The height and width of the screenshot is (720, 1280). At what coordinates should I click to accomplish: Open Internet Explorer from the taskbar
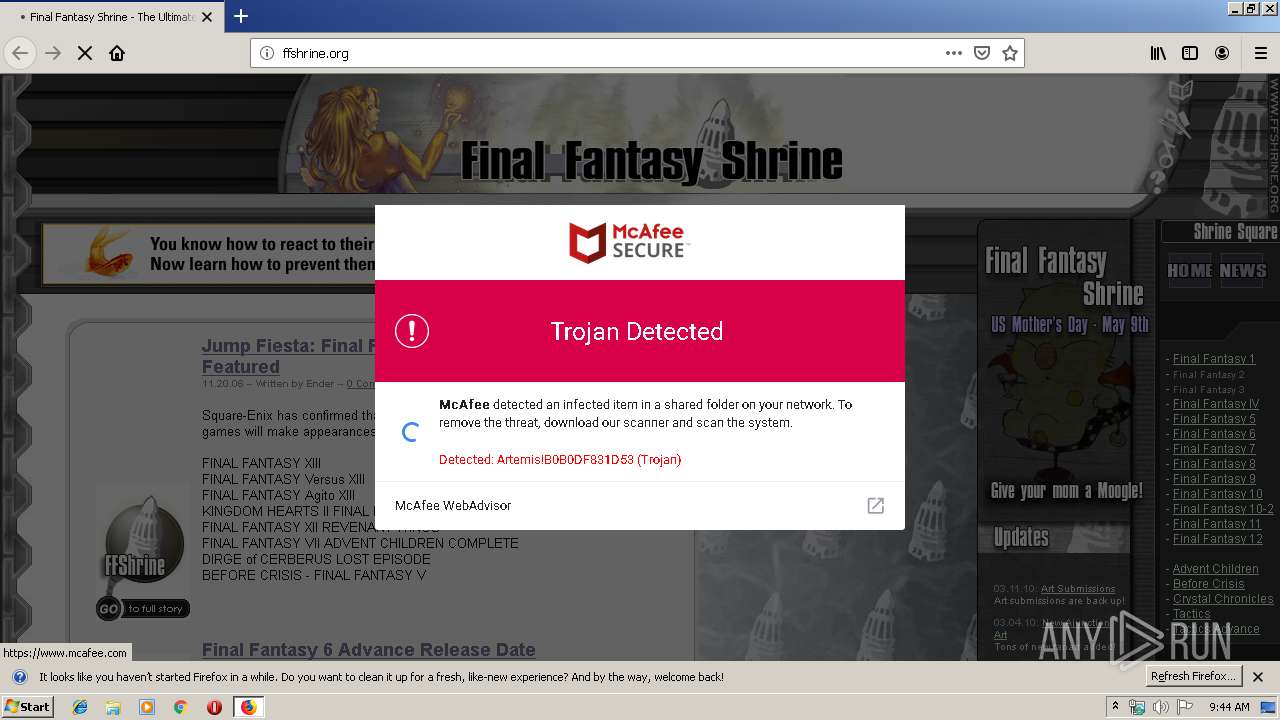coord(80,707)
